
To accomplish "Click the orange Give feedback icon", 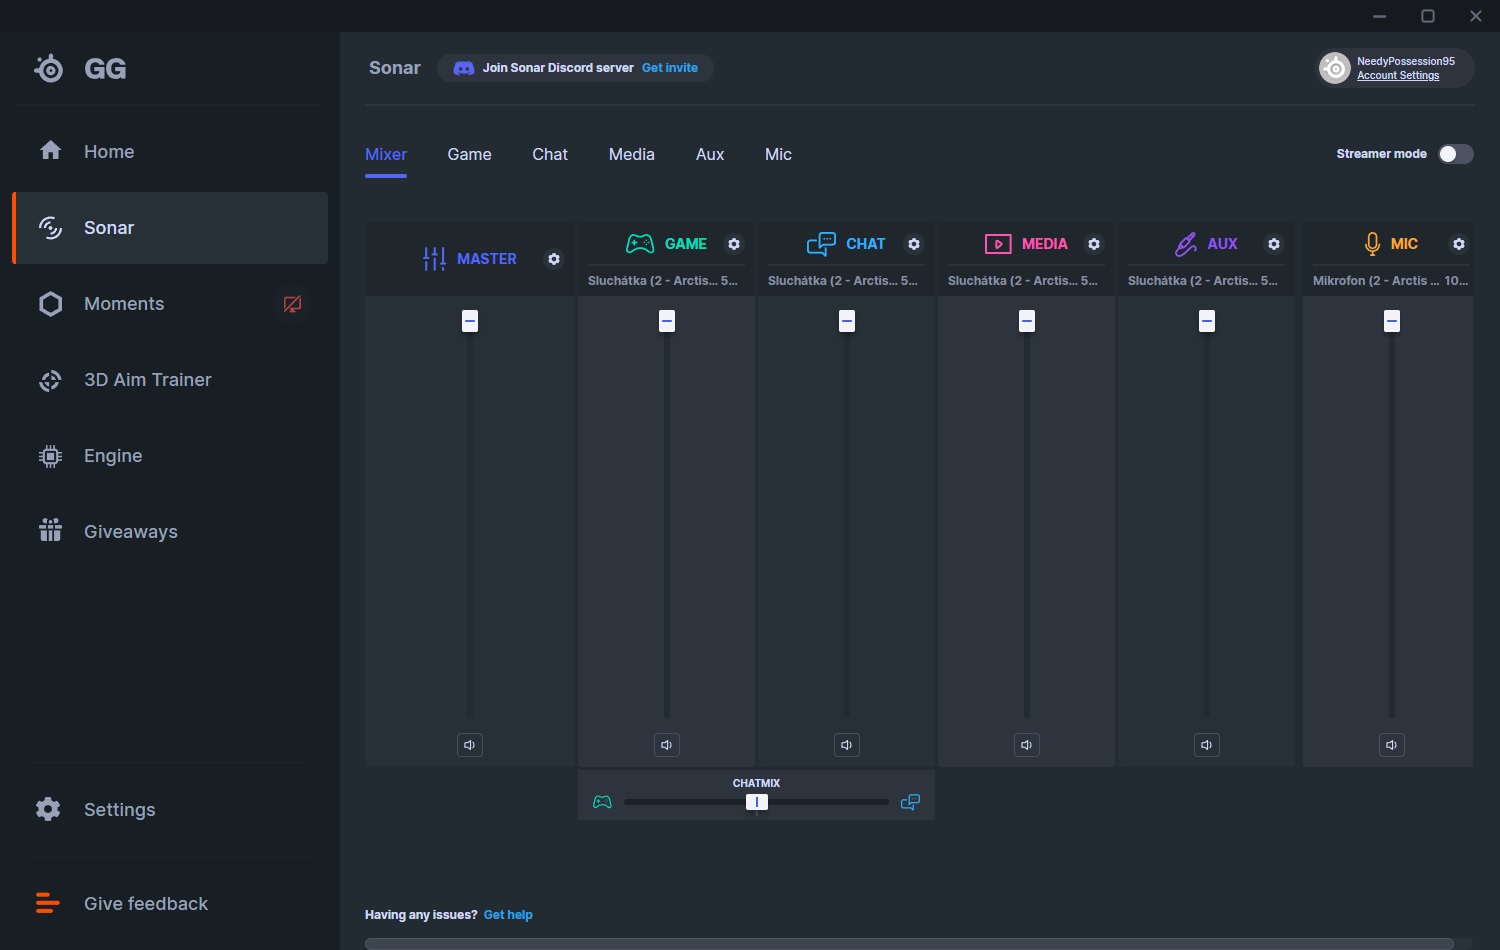I will click(x=47, y=903).
